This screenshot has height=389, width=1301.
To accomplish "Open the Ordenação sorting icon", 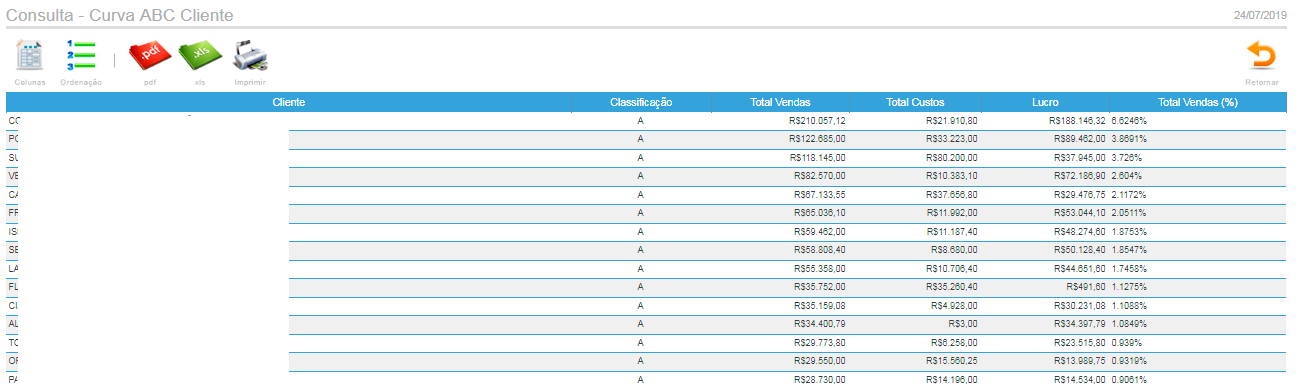I will [81, 56].
